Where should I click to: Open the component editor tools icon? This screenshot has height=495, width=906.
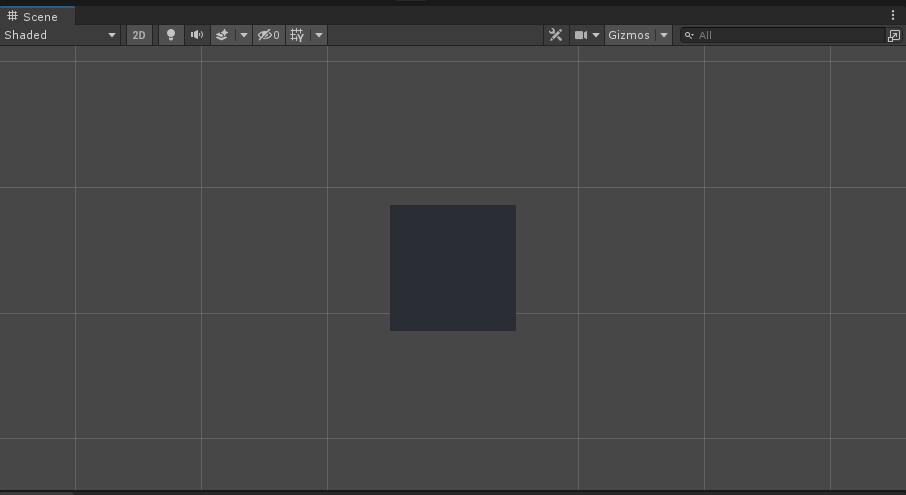tap(556, 35)
